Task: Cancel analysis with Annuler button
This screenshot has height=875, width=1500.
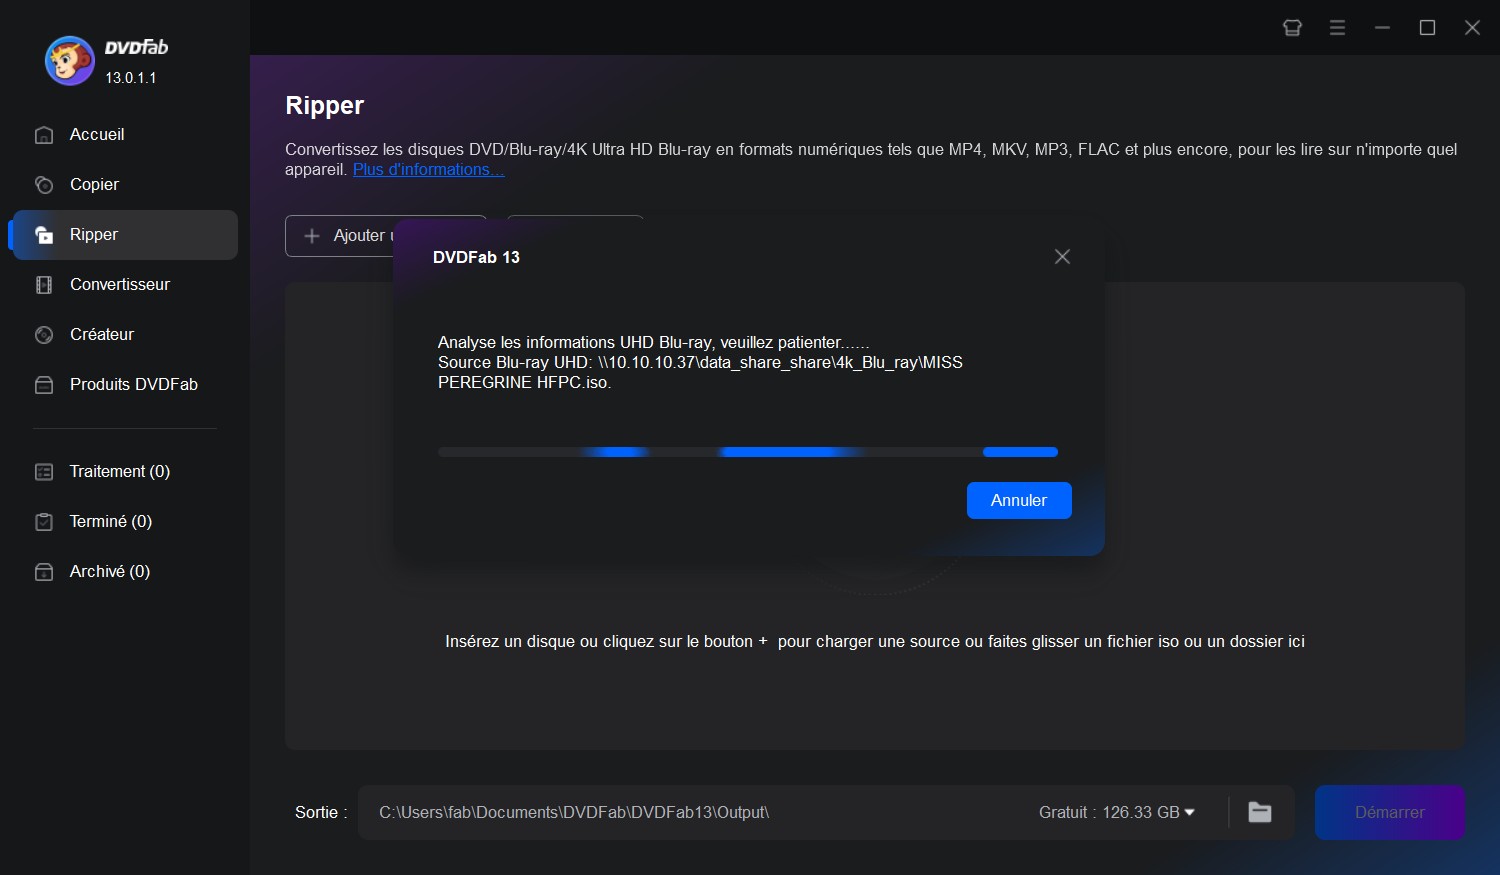Action: point(1019,500)
